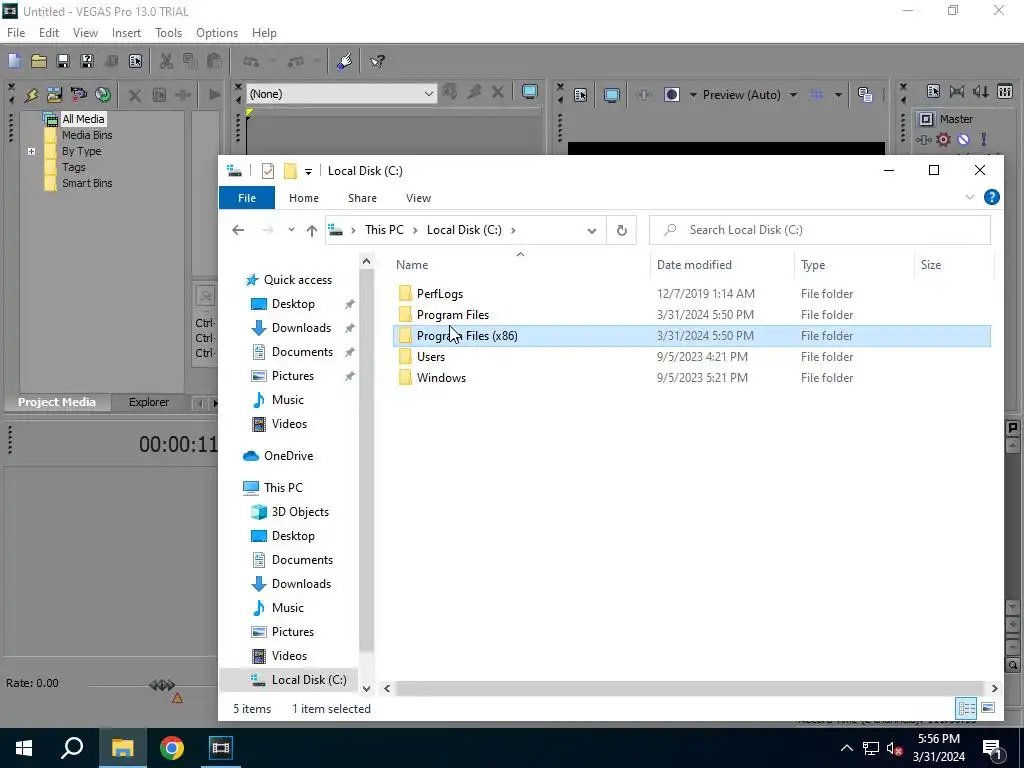Go back with Explorer back arrow
This screenshot has width=1024, height=768.
tap(238, 230)
